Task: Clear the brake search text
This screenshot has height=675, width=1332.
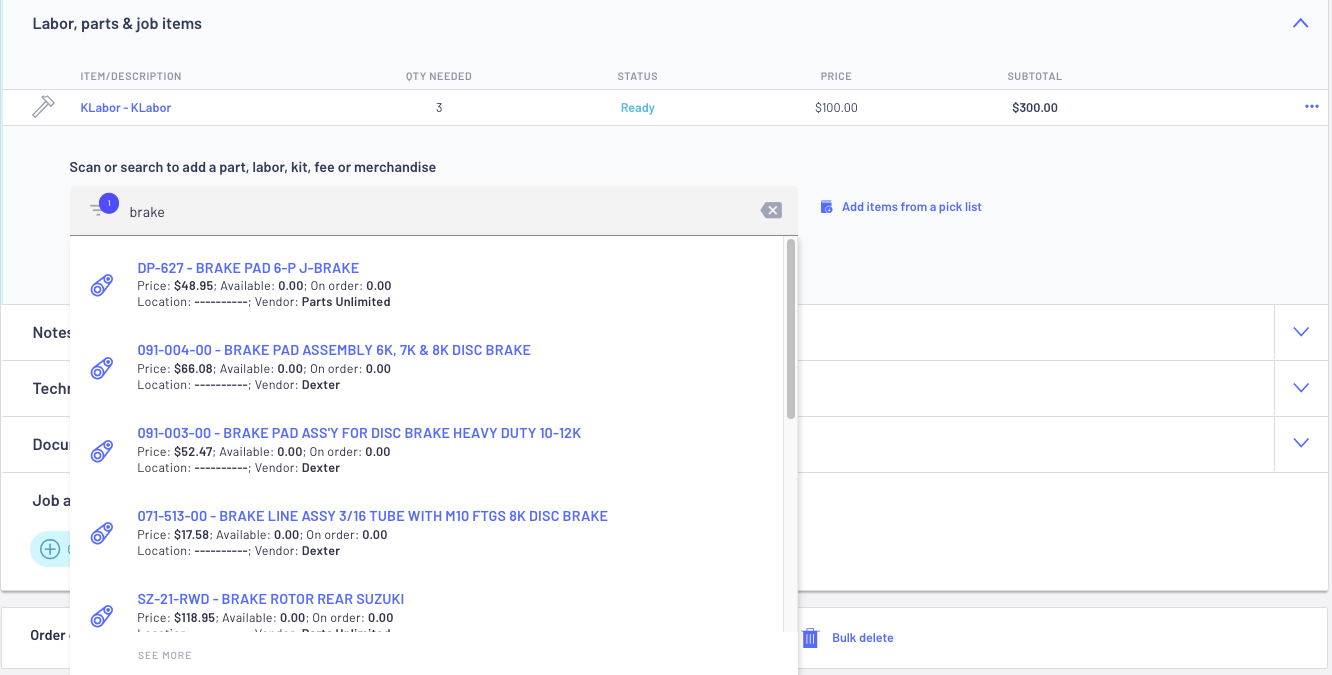Action: (771, 210)
